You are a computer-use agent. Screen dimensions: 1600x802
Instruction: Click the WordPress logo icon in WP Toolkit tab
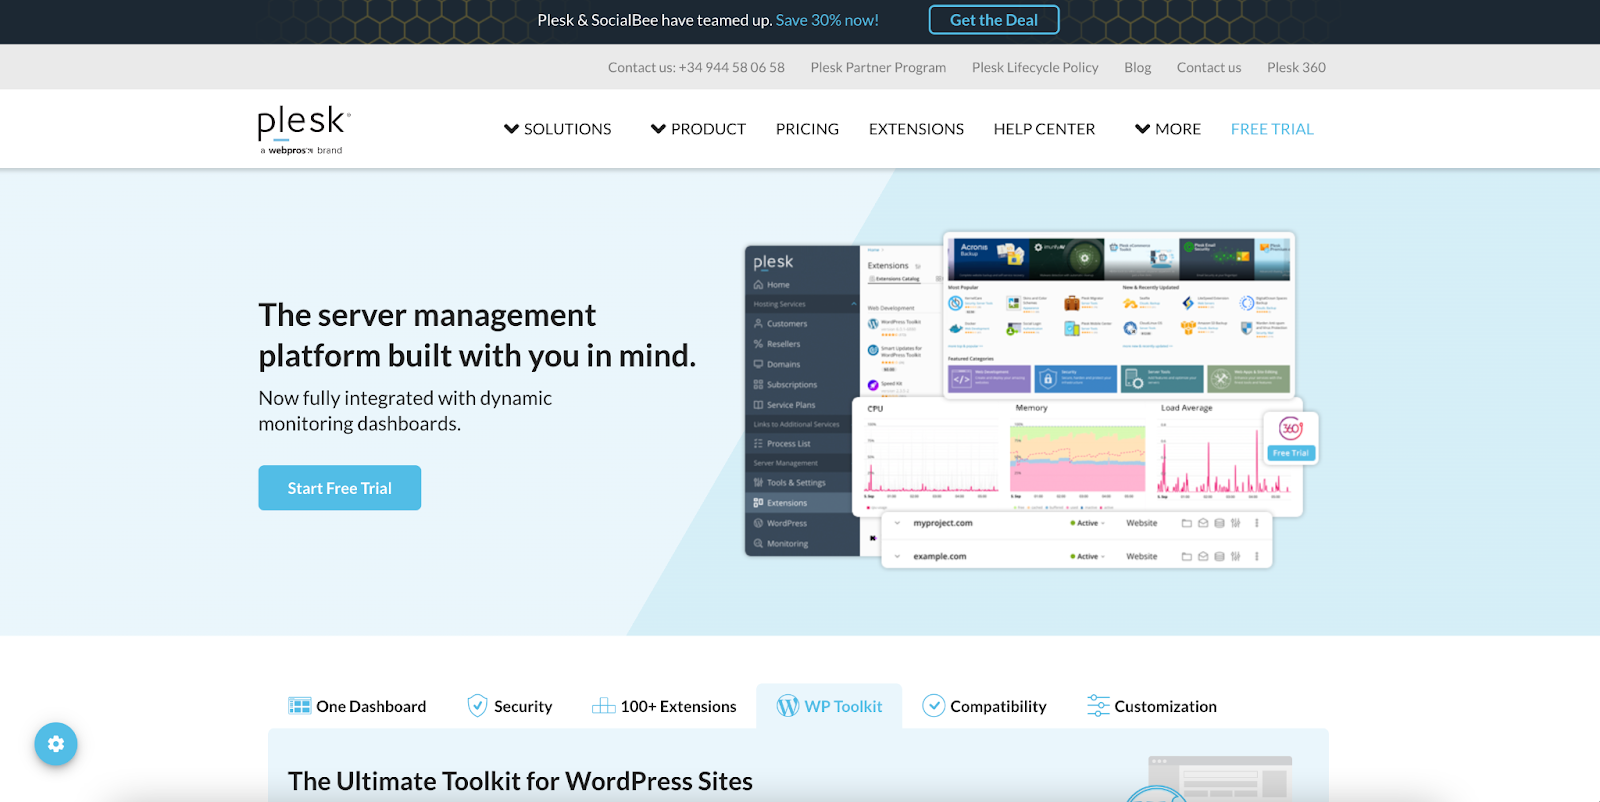[x=788, y=706]
